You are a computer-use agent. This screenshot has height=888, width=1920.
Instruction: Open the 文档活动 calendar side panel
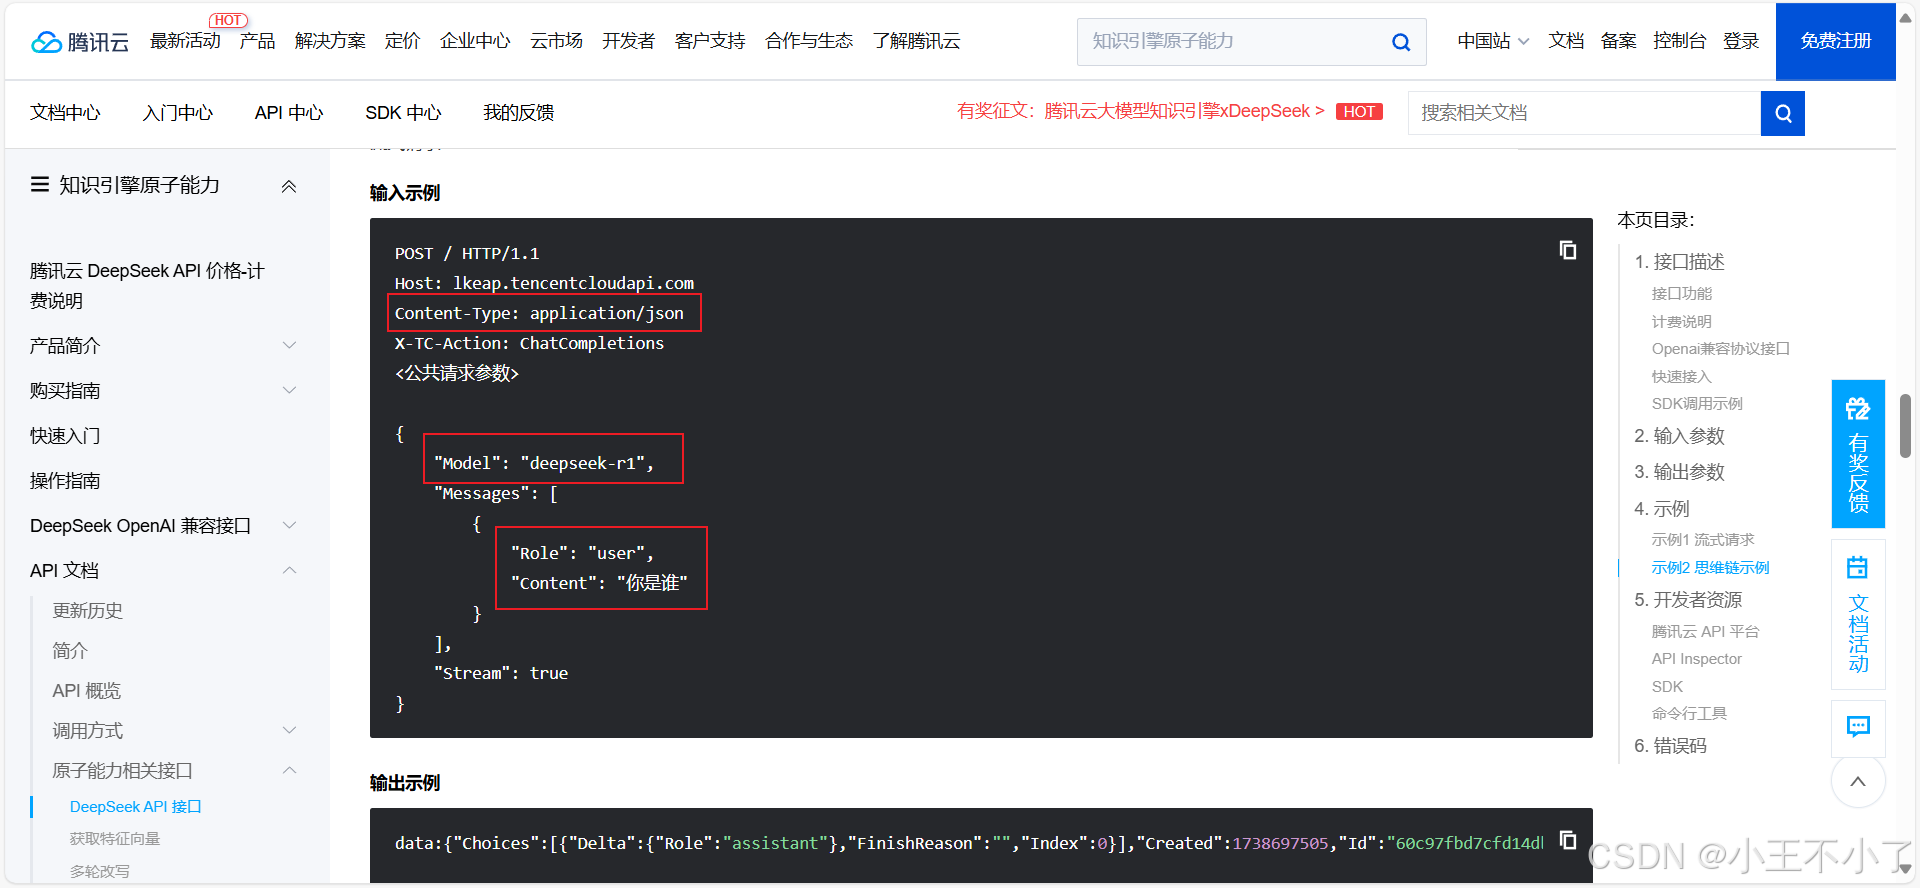click(x=1858, y=614)
